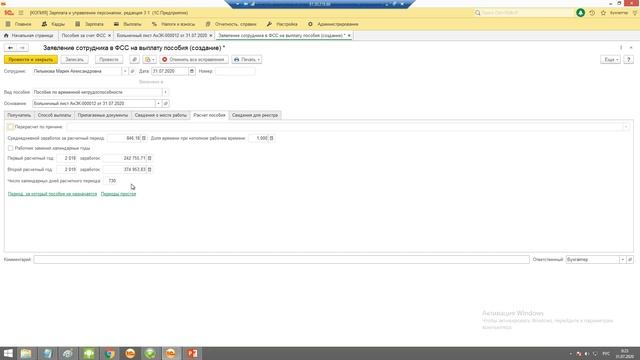640x360 pixels.
Task: Open the Выплаты menu
Action: (128, 24)
